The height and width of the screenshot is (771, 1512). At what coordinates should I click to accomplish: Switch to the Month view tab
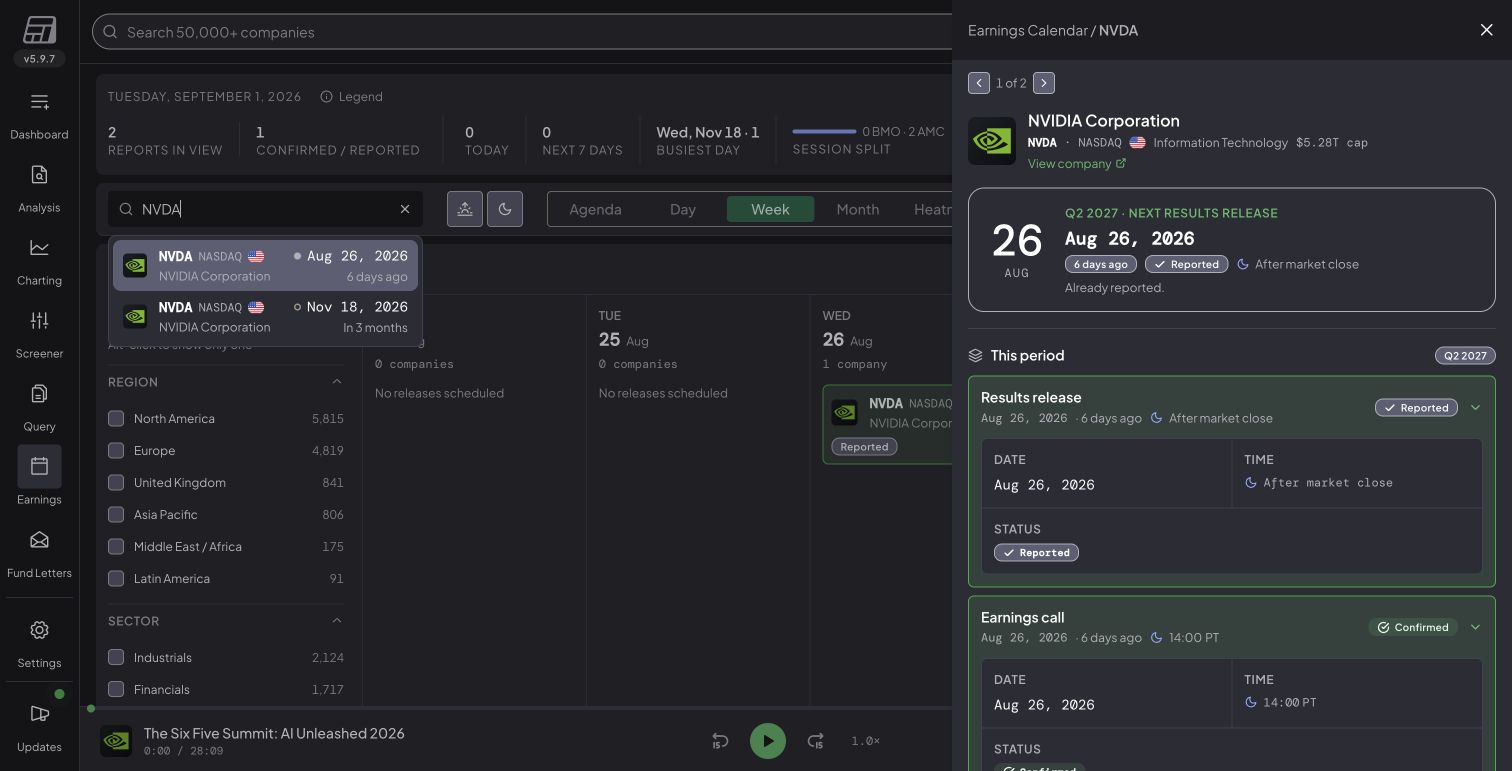click(x=858, y=209)
